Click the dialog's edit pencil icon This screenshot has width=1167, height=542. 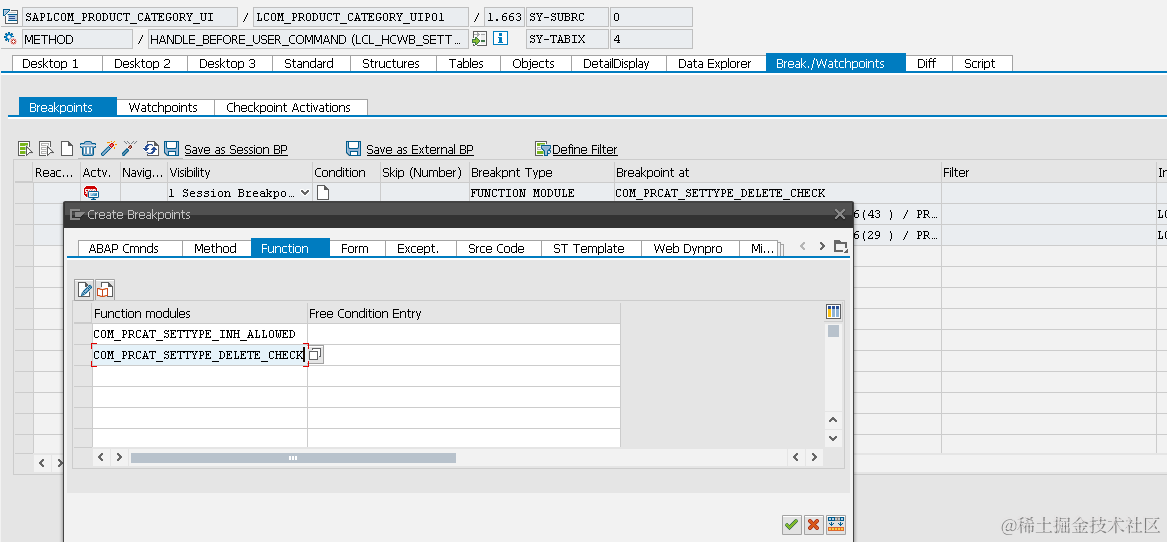[85, 290]
